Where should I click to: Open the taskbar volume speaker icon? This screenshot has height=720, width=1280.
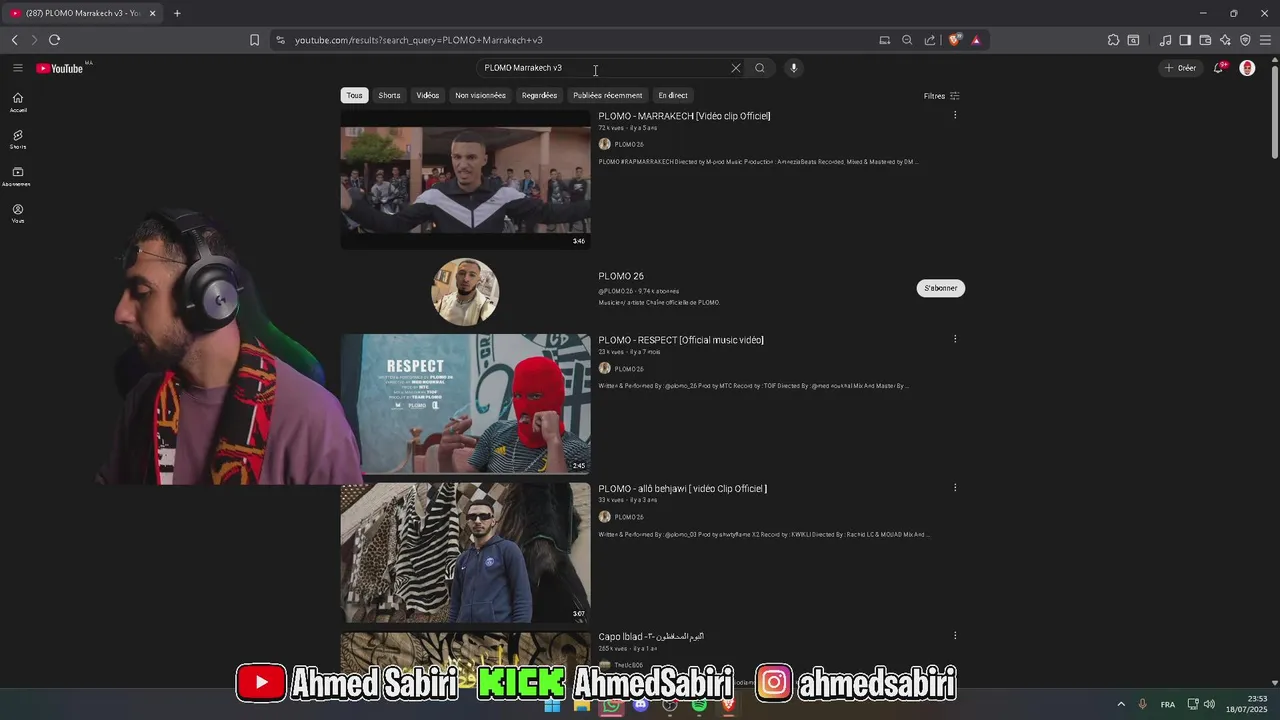(x=1209, y=704)
